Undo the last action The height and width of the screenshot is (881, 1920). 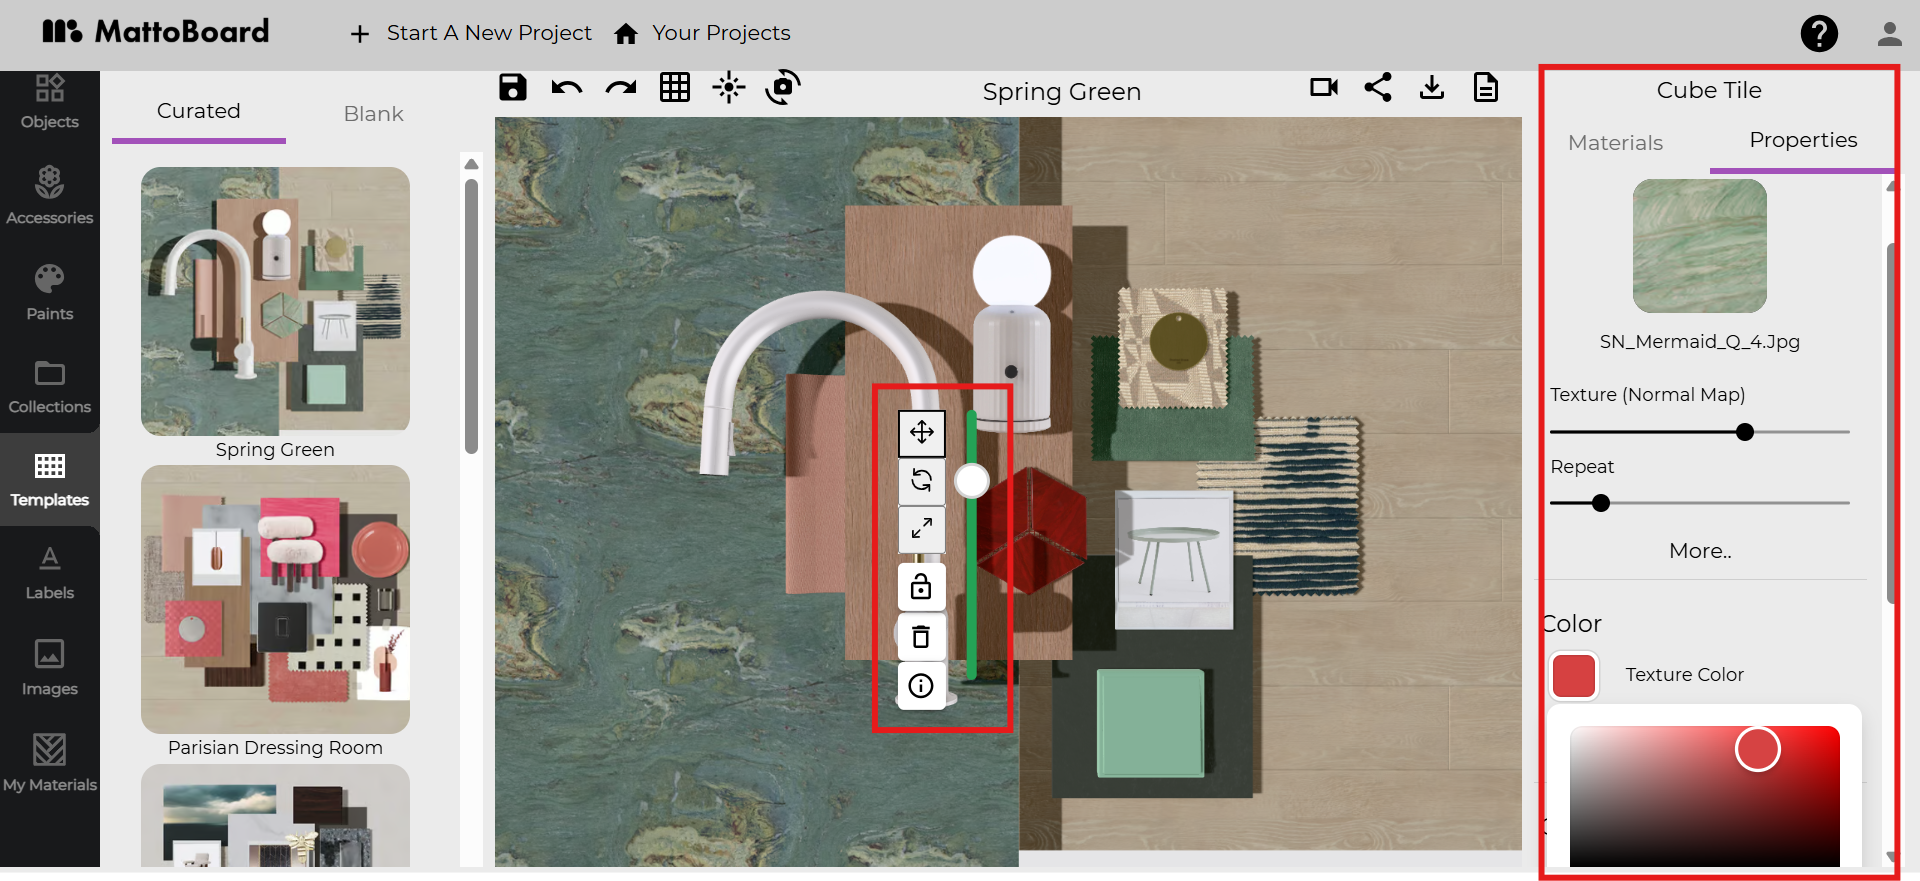tap(567, 88)
